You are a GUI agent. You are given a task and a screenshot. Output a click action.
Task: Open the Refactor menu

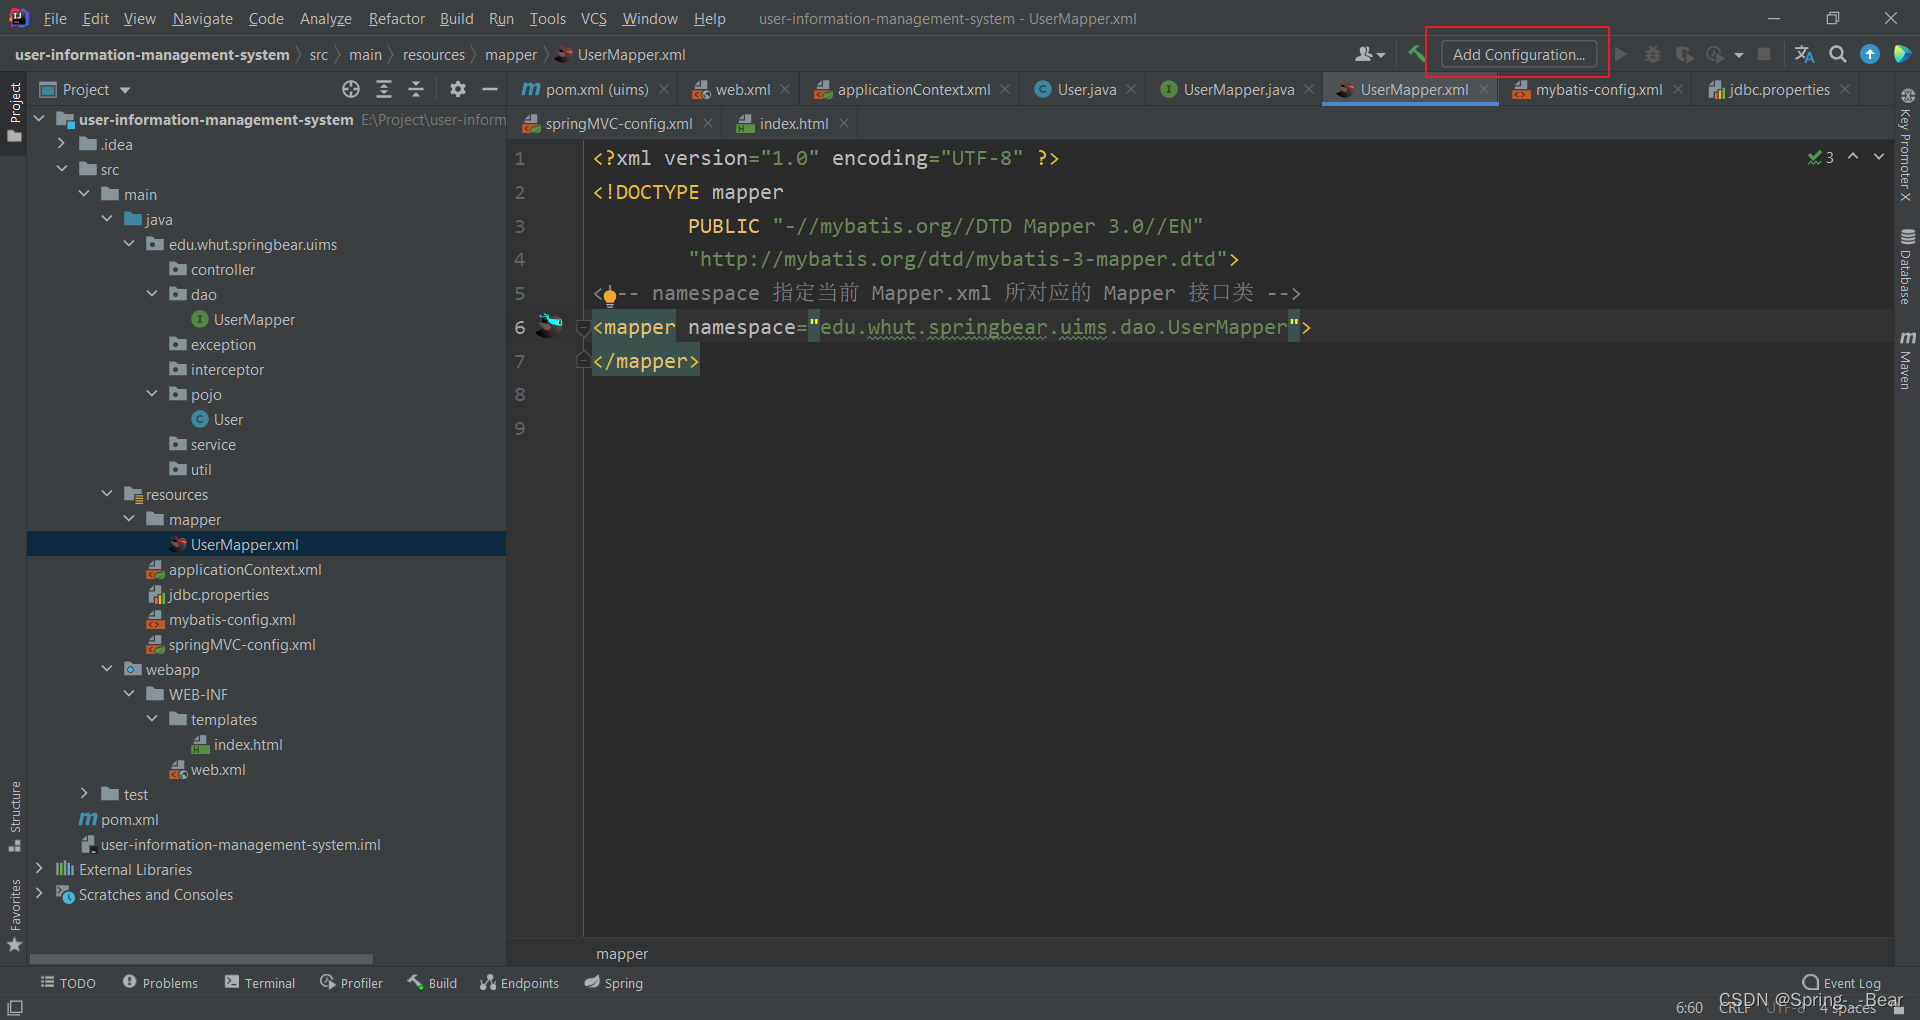[x=396, y=19]
